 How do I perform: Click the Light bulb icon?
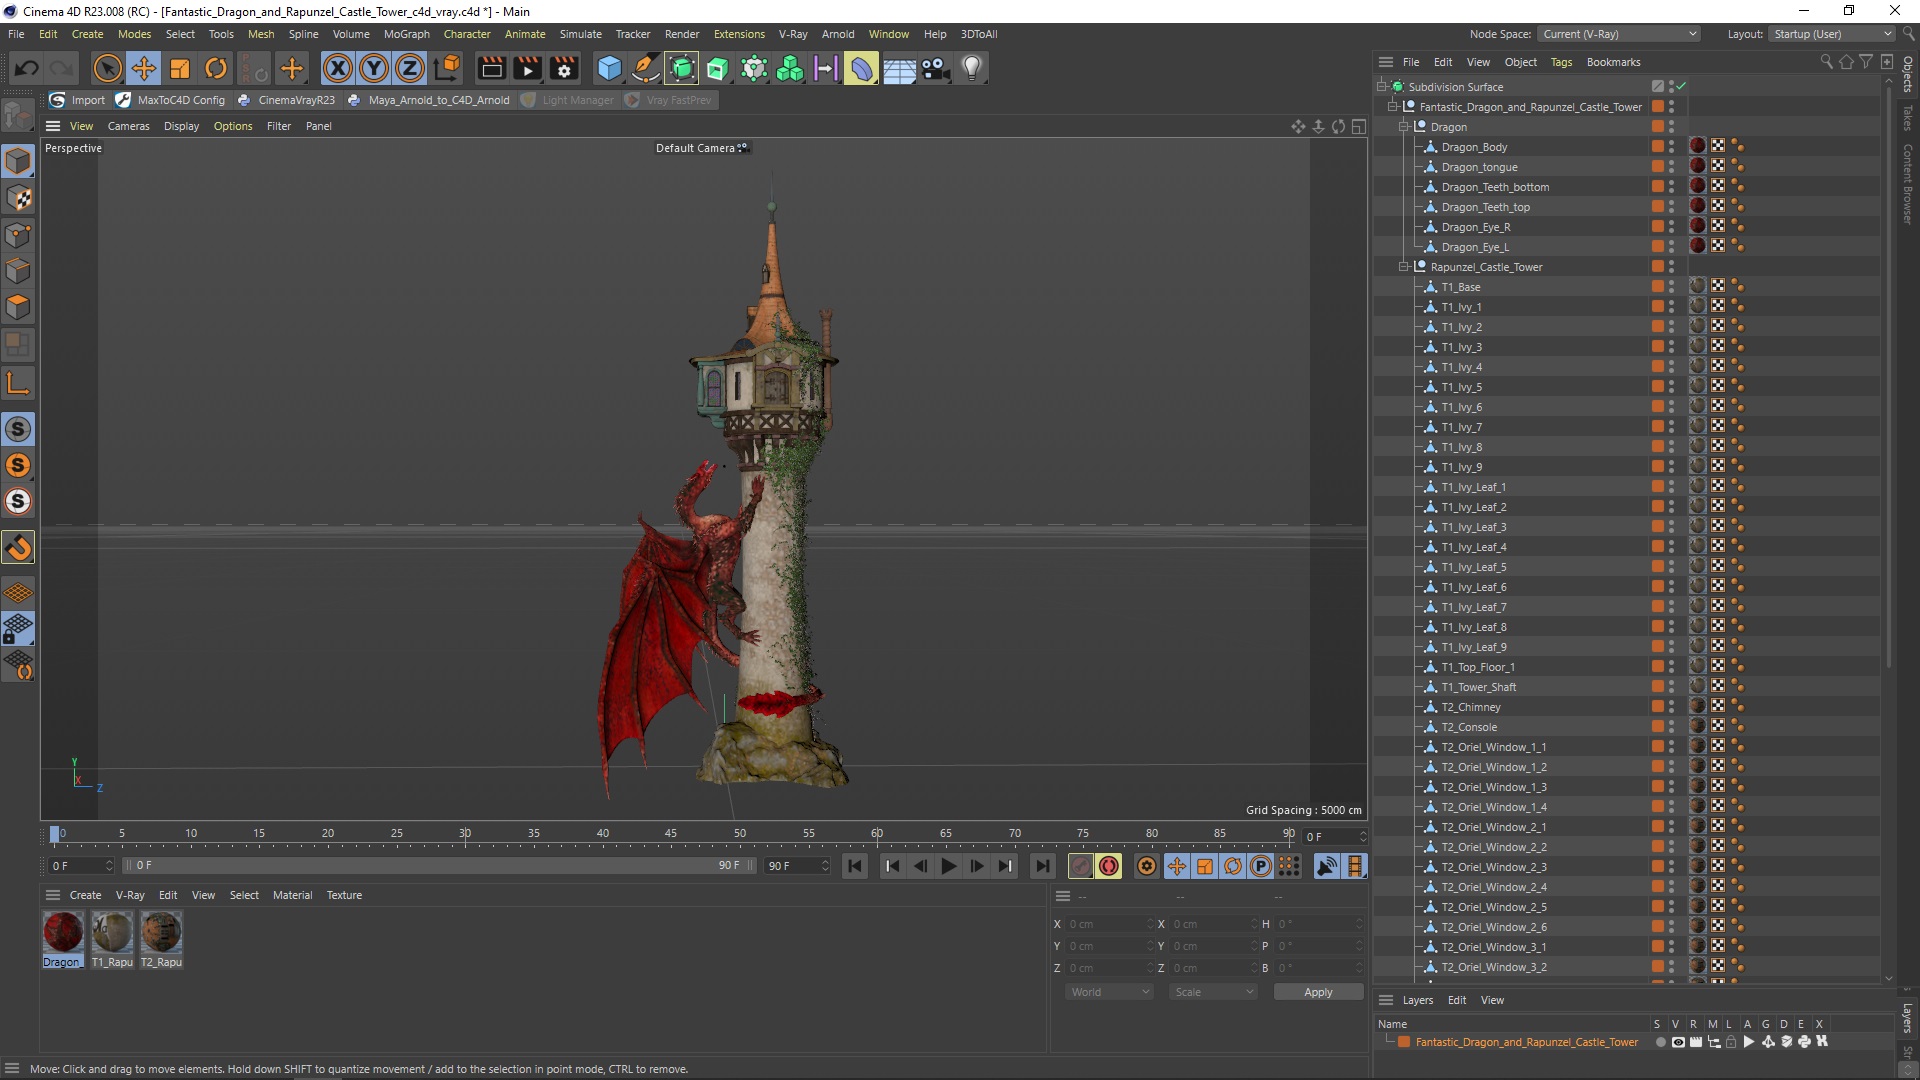[x=972, y=68]
